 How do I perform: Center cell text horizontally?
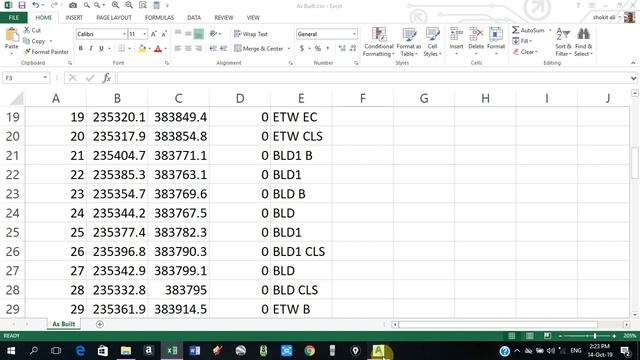coord(188,49)
